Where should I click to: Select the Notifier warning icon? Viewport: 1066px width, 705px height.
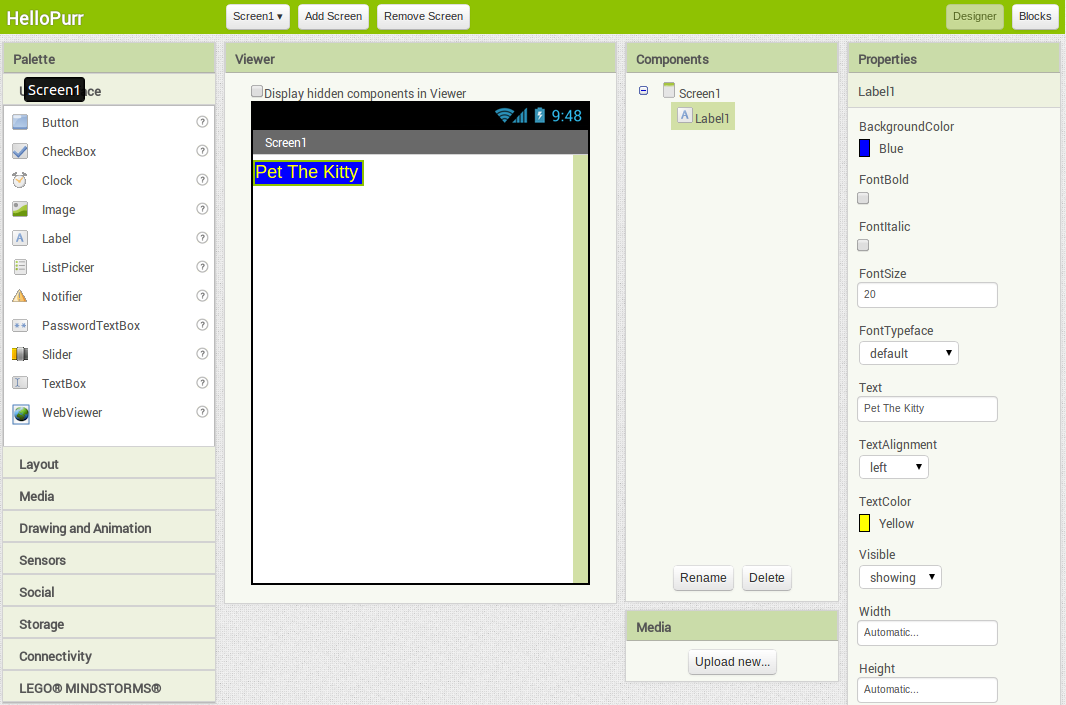point(20,296)
